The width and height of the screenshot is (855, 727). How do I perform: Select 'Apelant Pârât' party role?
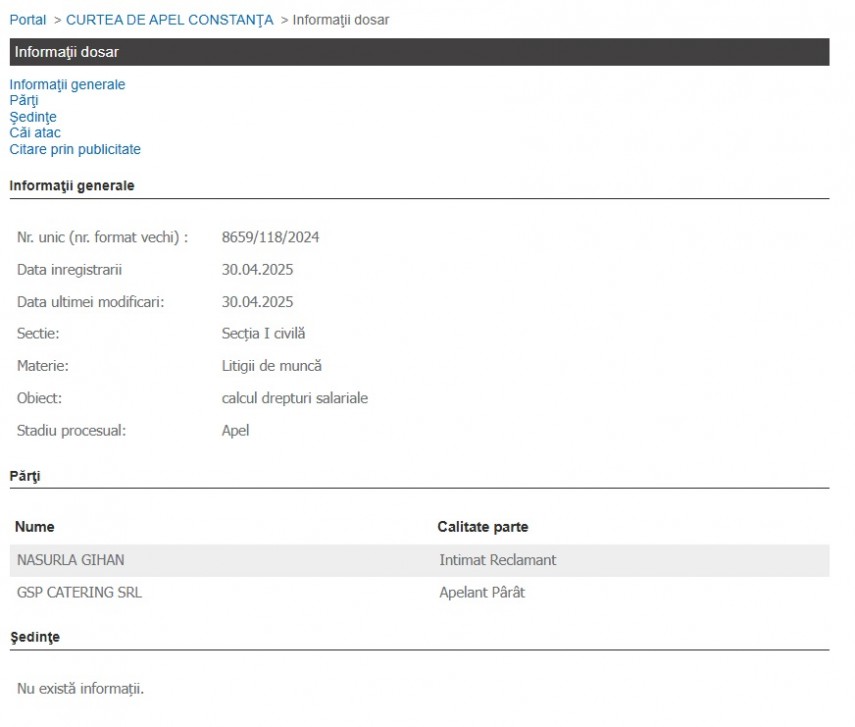pyautogui.click(x=482, y=592)
